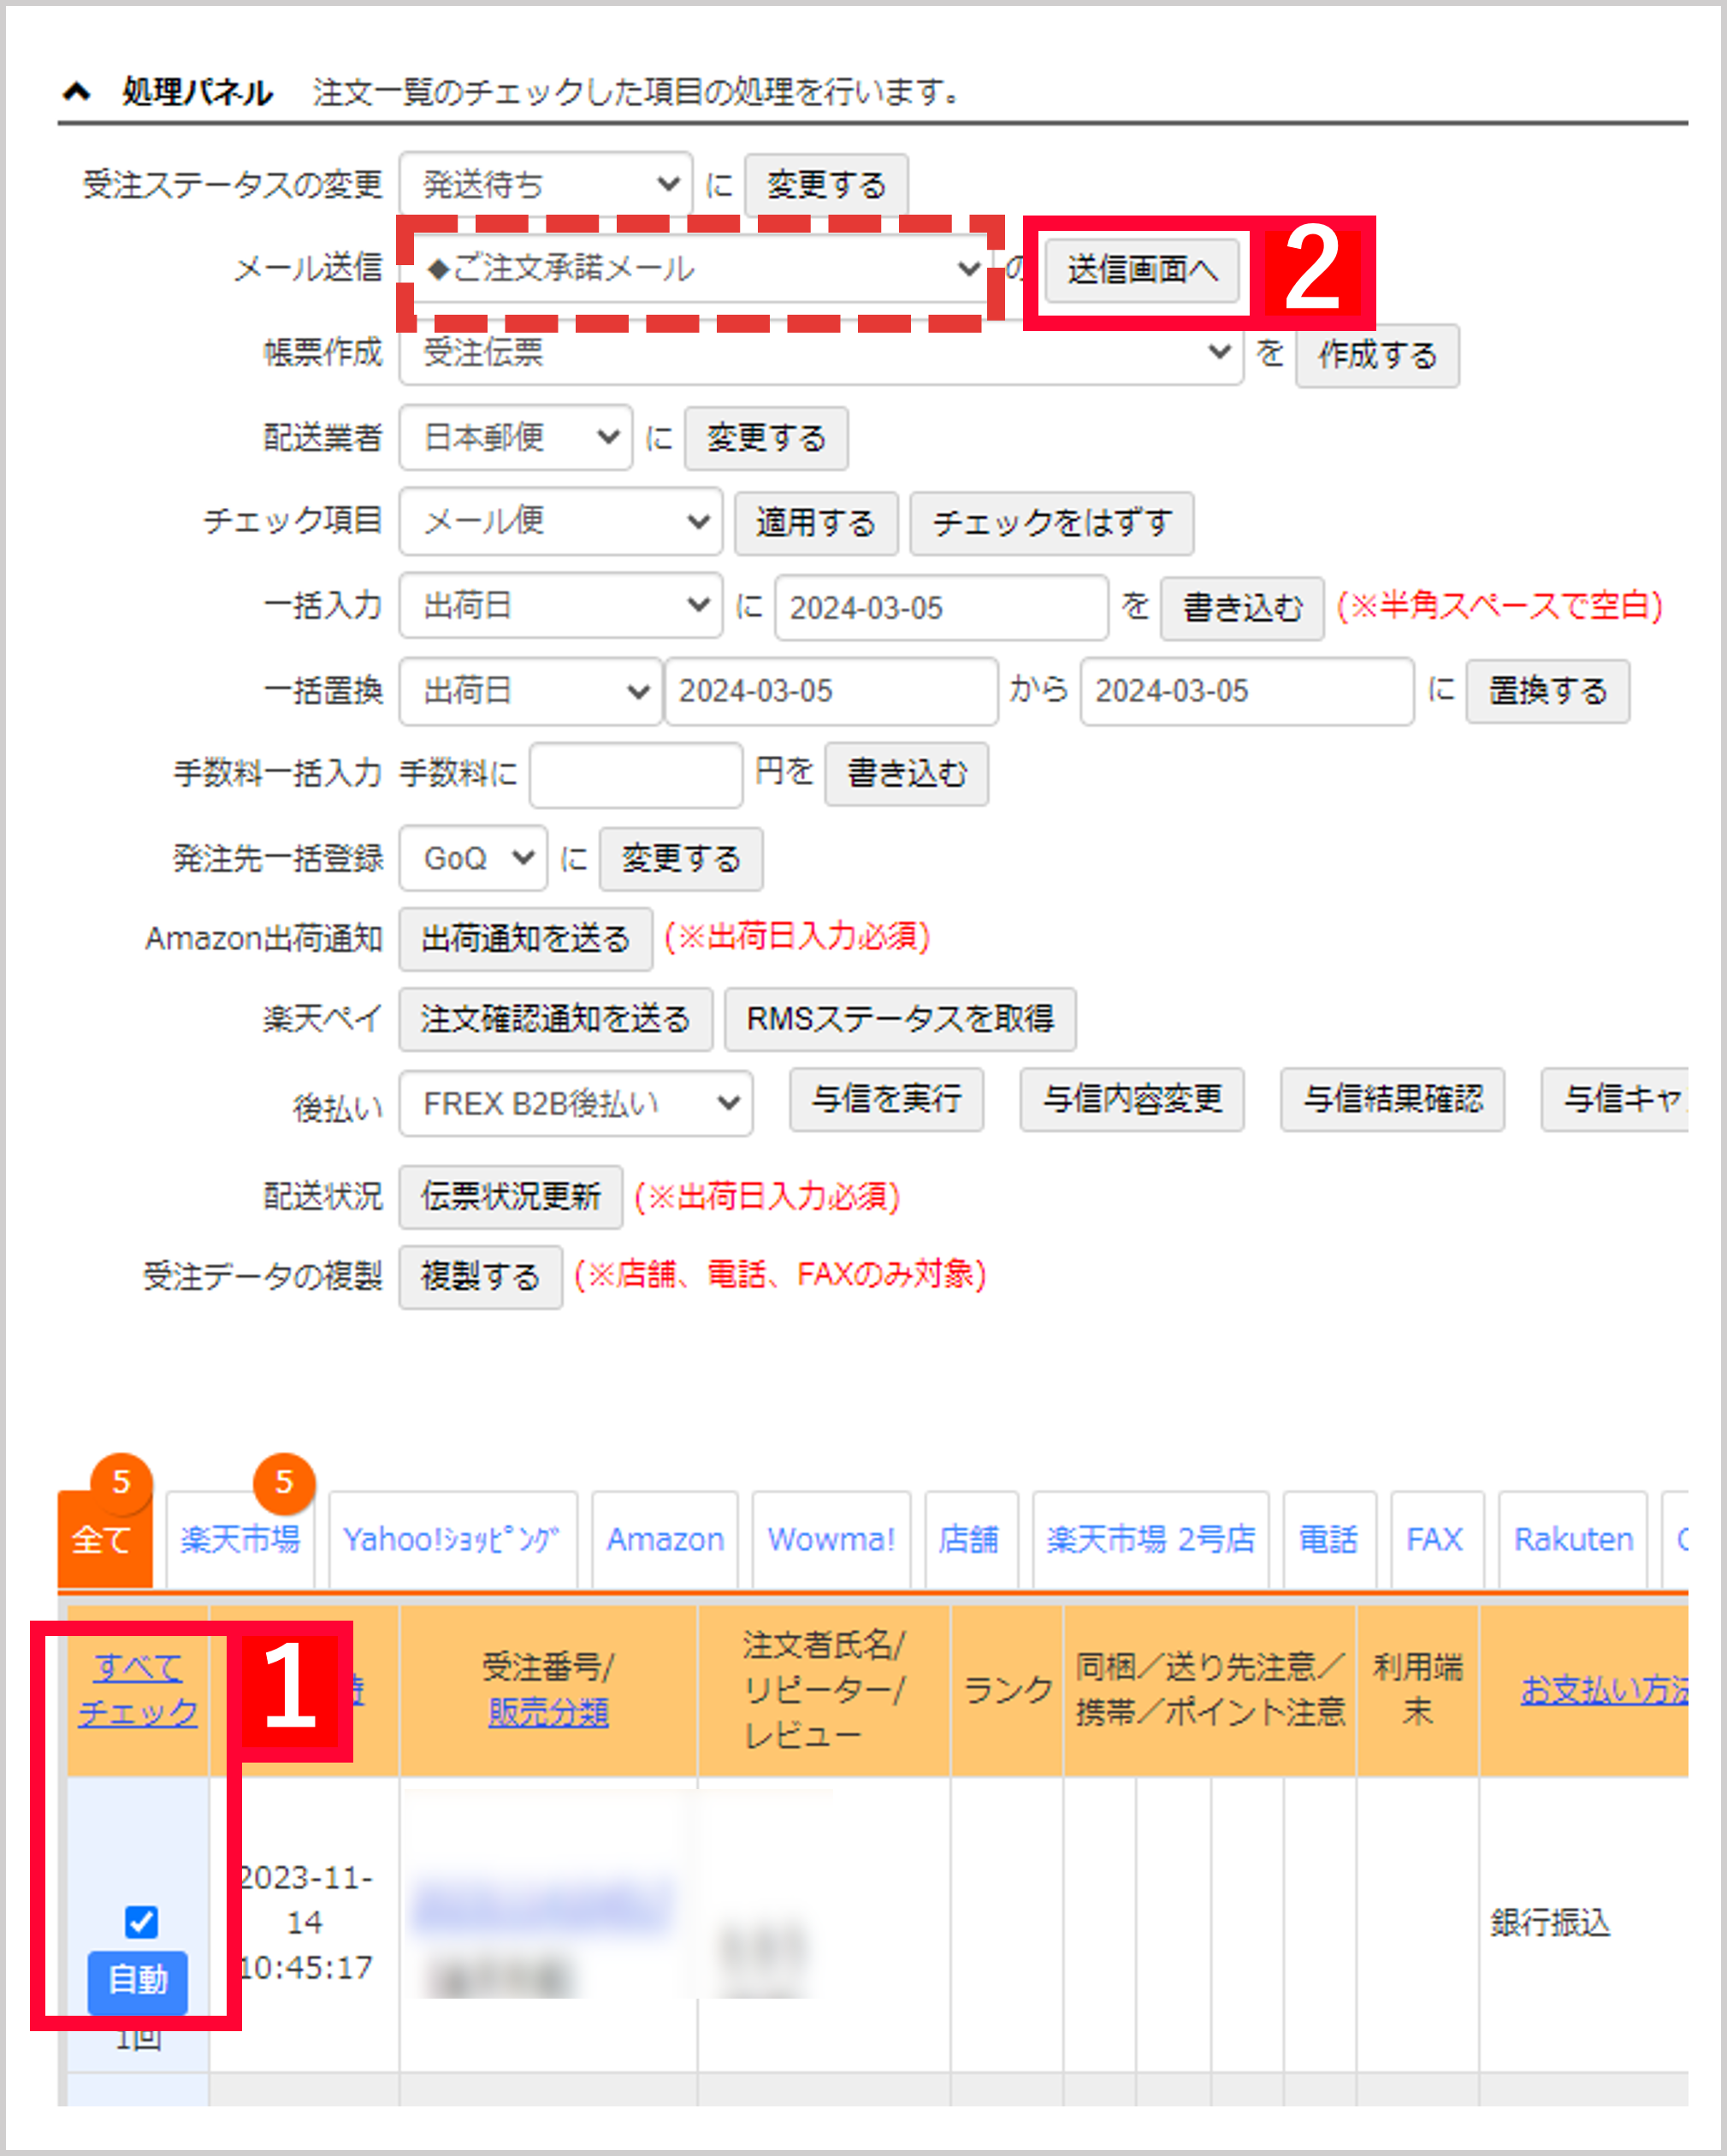This screenshot has width=1727, height=2156.
Task: Open the 一括置換 dropdown showing 出荷日
Action: [530, 690]
